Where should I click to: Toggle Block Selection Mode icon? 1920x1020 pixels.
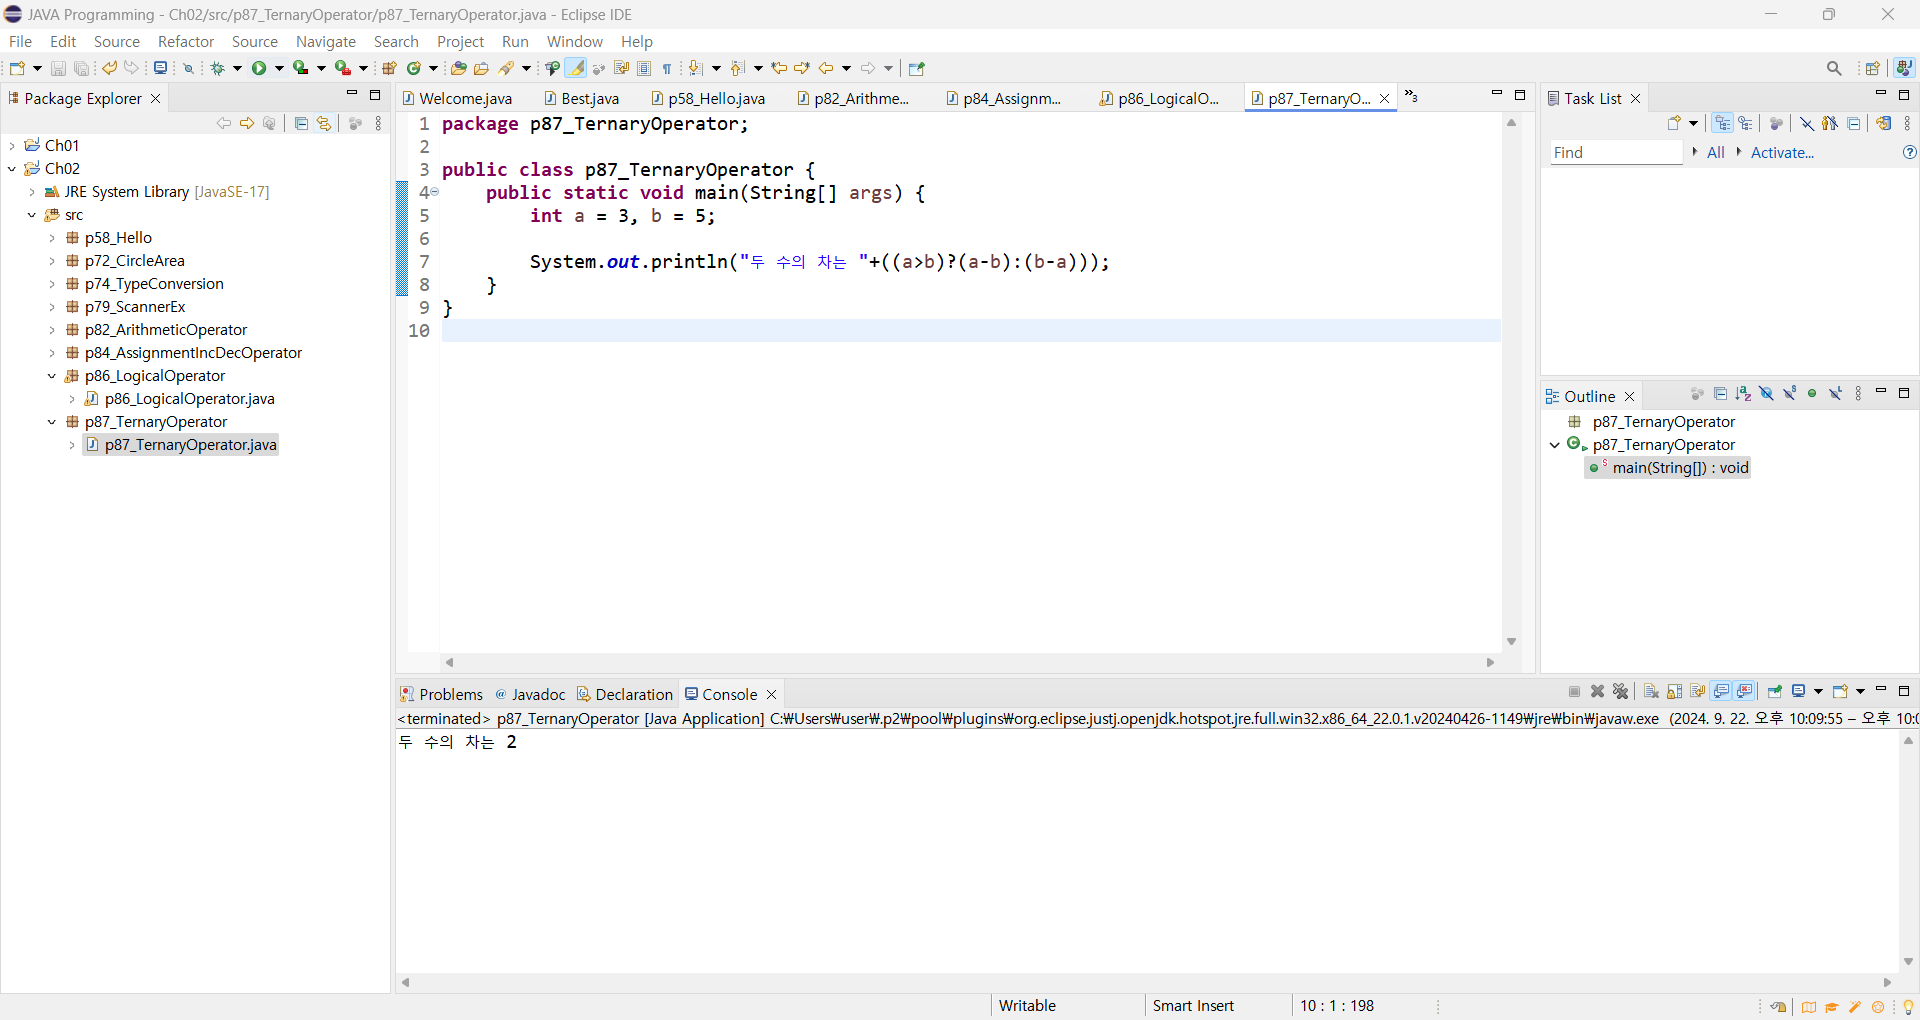pyautogui.click(x=644, y=68)
